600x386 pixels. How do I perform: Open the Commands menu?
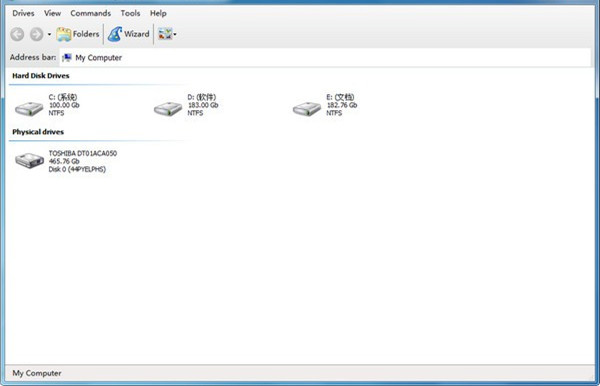click(91, 13)
